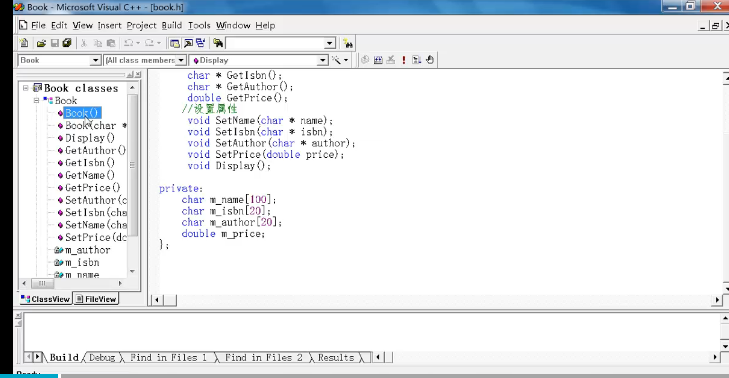Image resolution: width=729 pixels, height=378 pixels.
Task: Open the View menu
Action: (x=82, y=25)
